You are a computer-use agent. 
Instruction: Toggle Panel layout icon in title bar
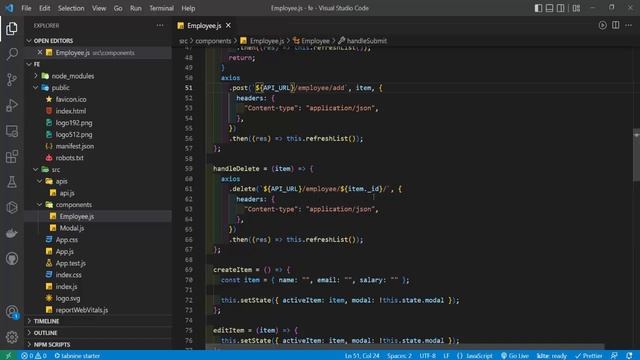pyautogui.click(x=549, y=8)
